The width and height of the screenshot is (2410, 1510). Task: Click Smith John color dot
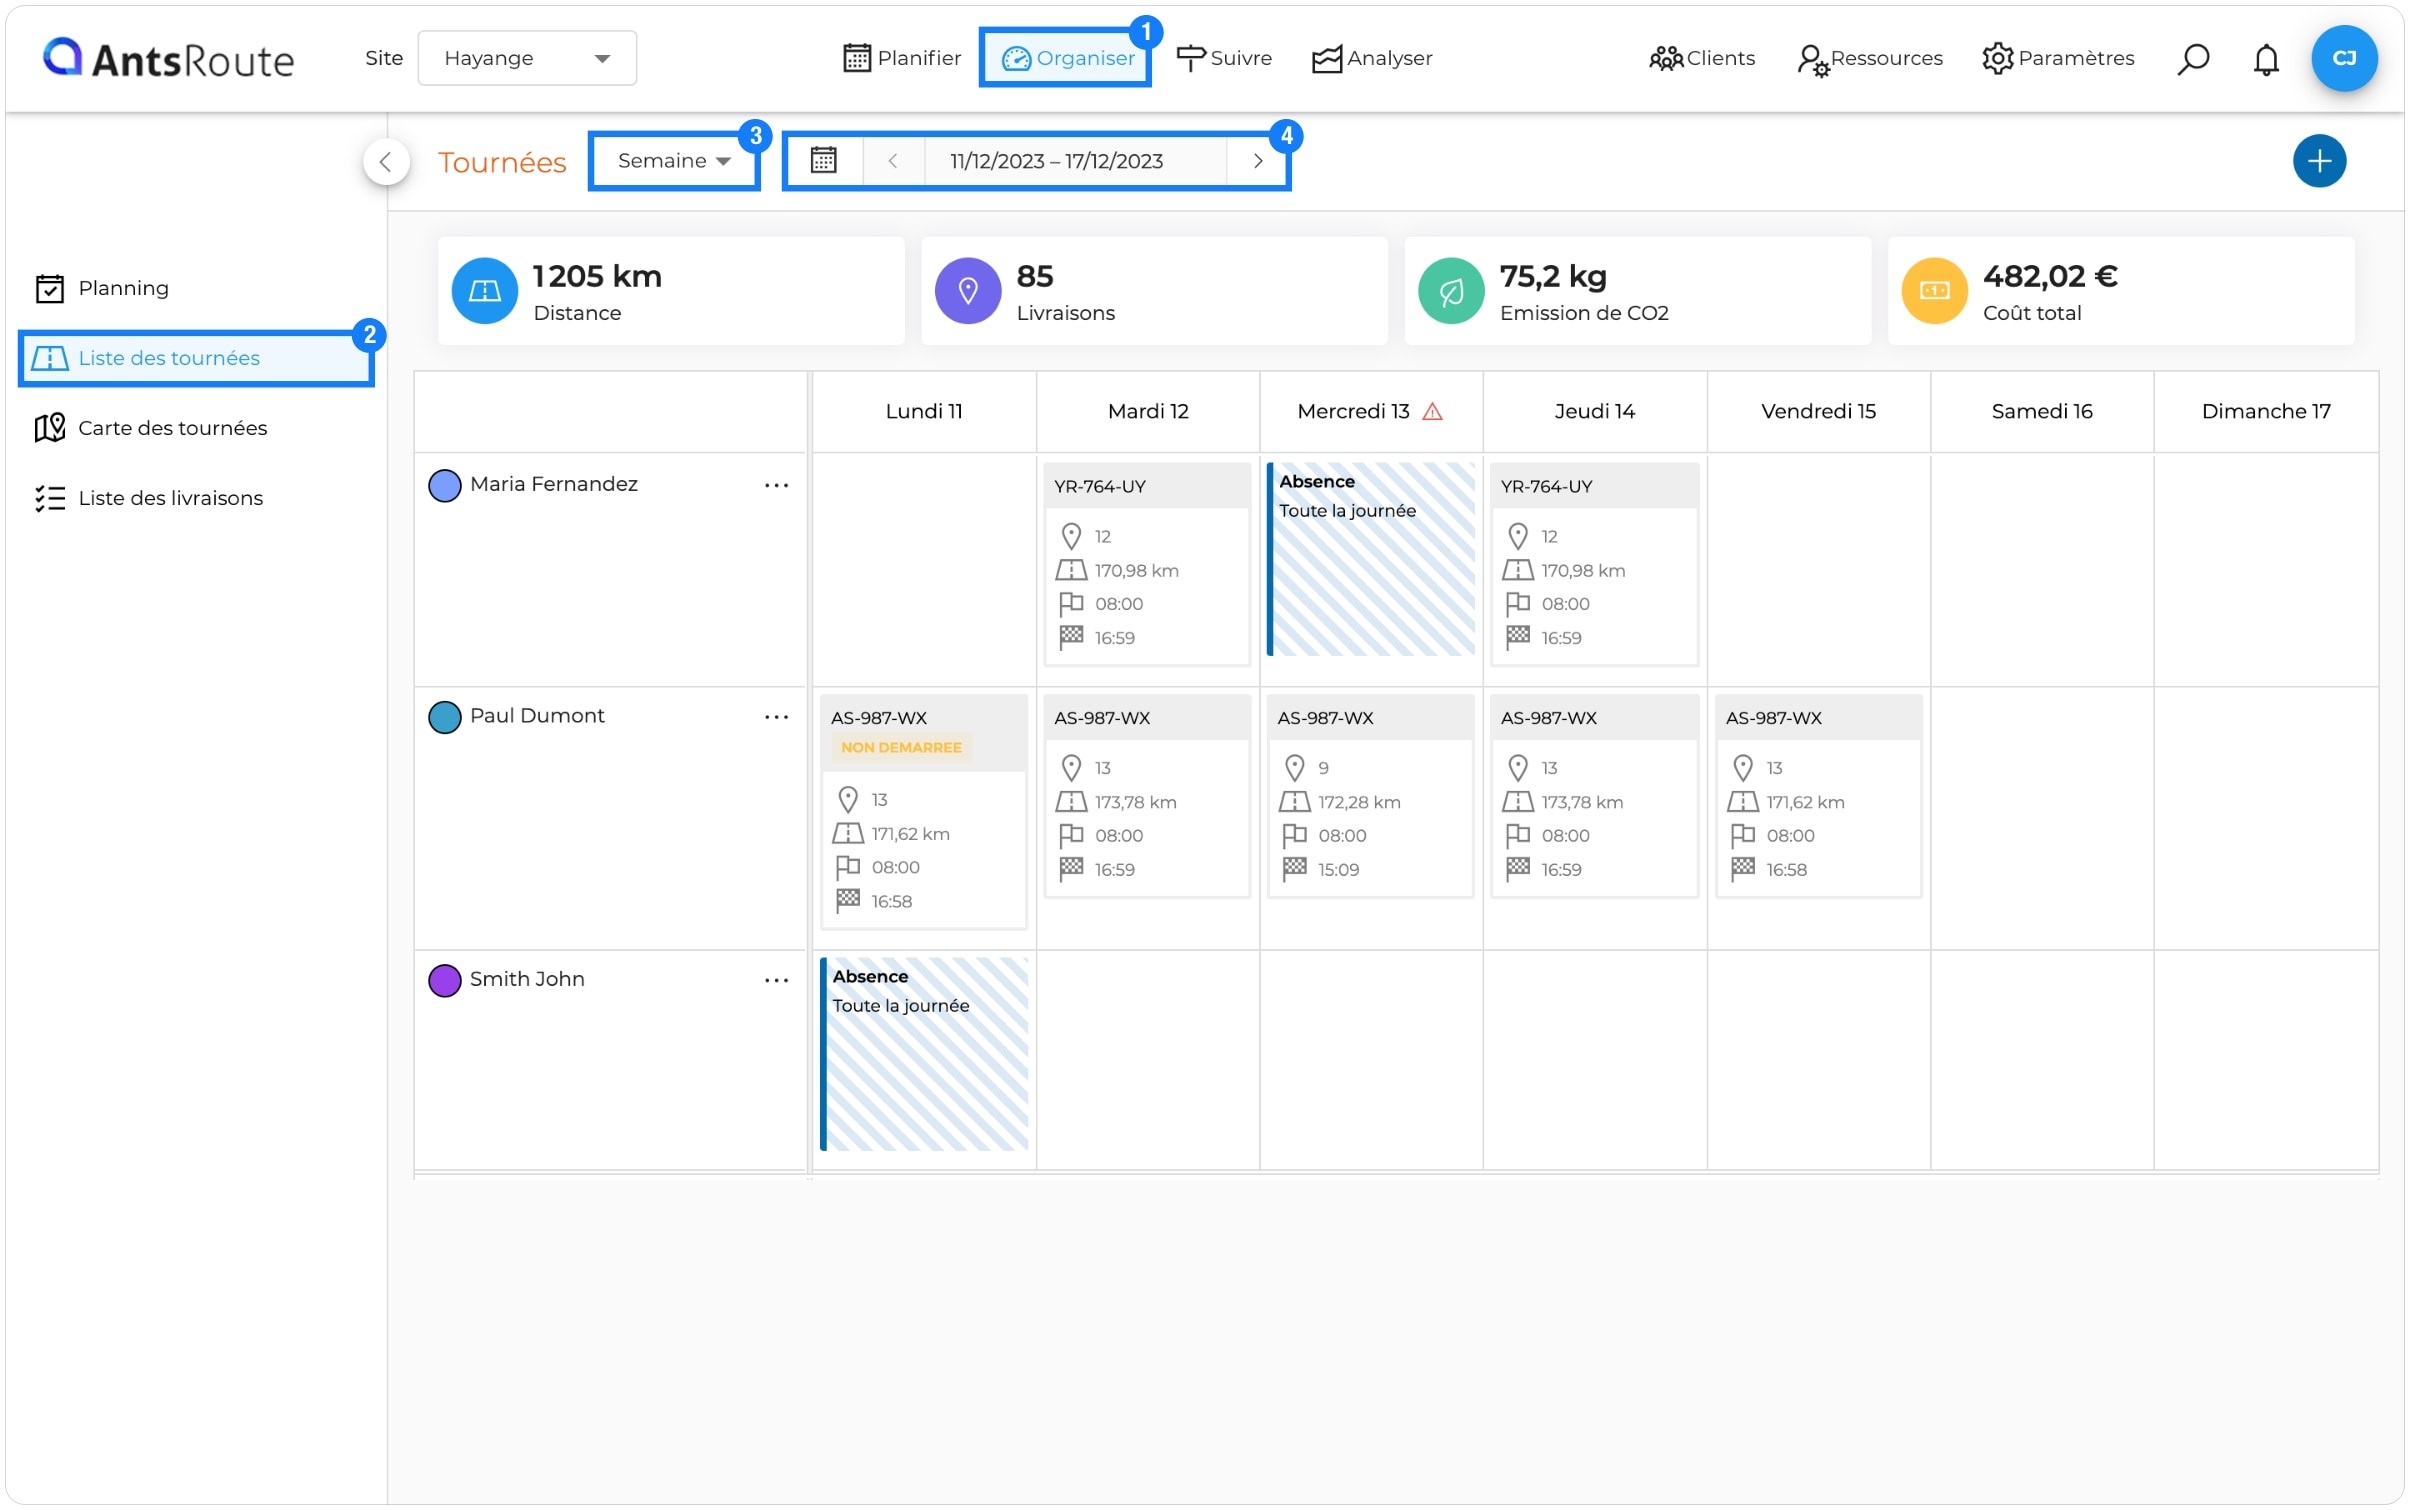pos(444,980)
